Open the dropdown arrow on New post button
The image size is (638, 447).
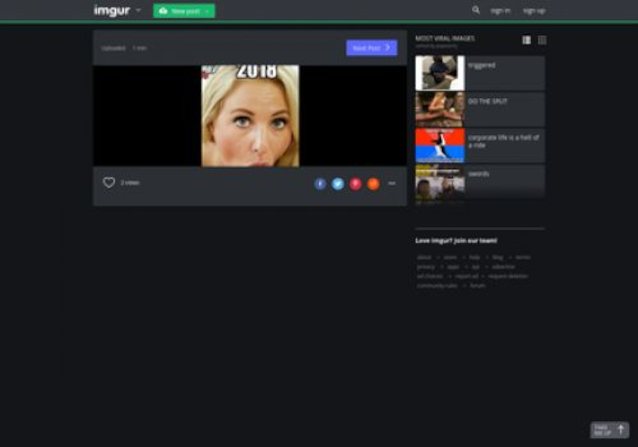click(208, 11)
